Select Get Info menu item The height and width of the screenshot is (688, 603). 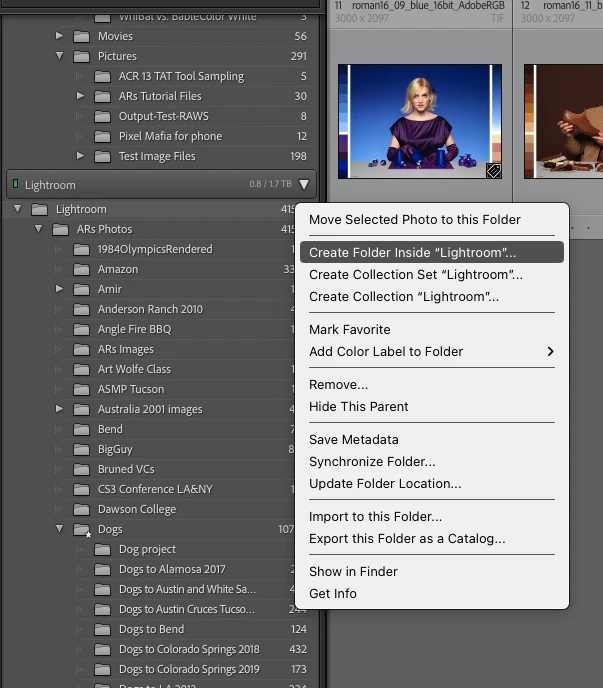[x=432, y=593]
